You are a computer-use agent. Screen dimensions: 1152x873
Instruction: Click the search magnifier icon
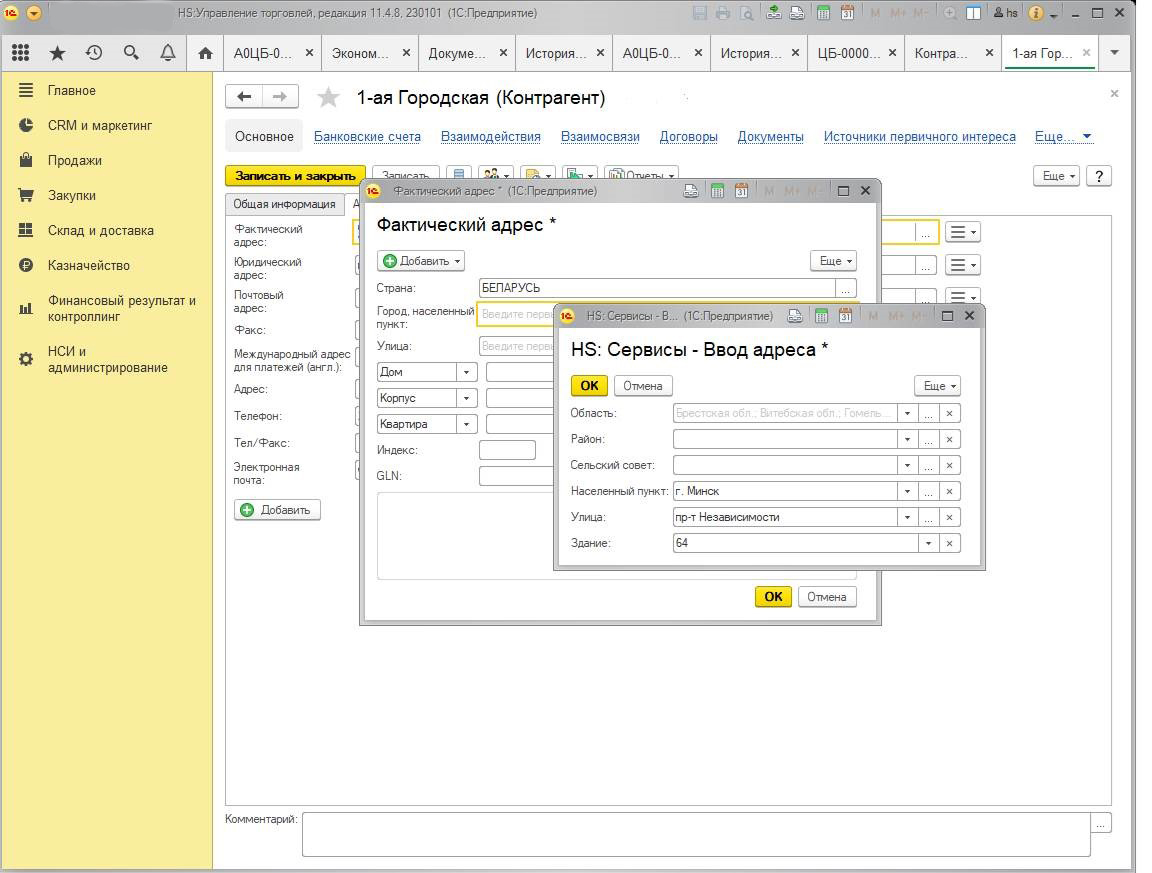point(131,53)
